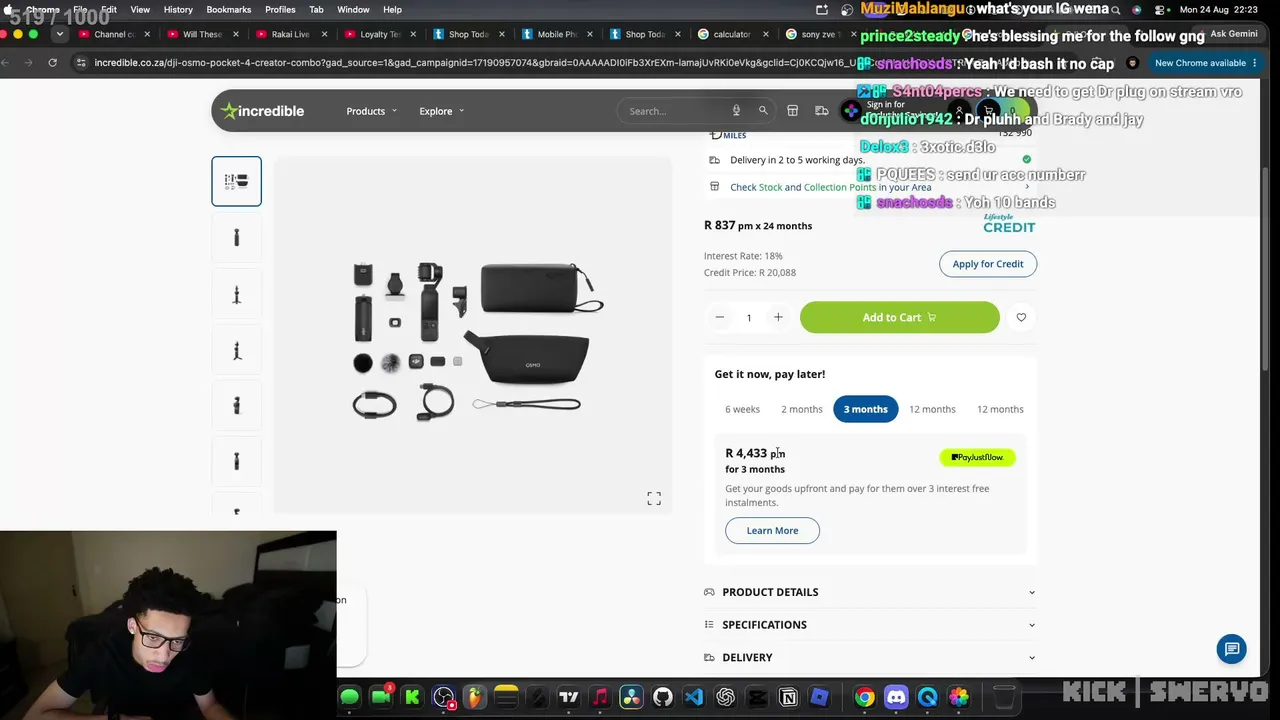Launch Visual Studio Code from the dock

pos(693,697)
